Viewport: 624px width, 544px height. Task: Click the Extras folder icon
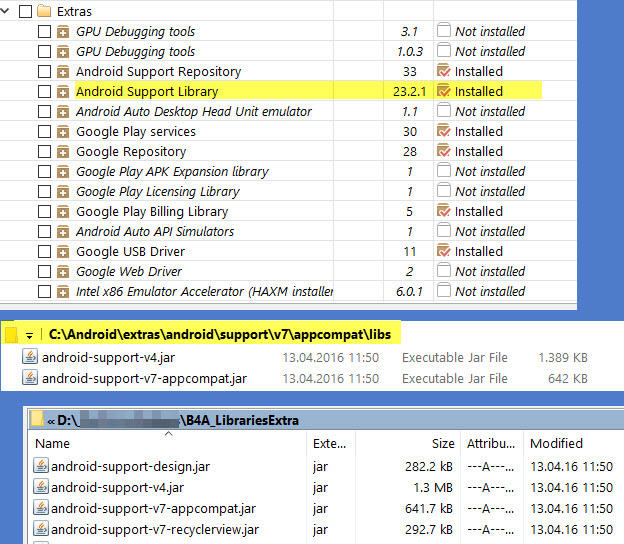click(44, 11)
